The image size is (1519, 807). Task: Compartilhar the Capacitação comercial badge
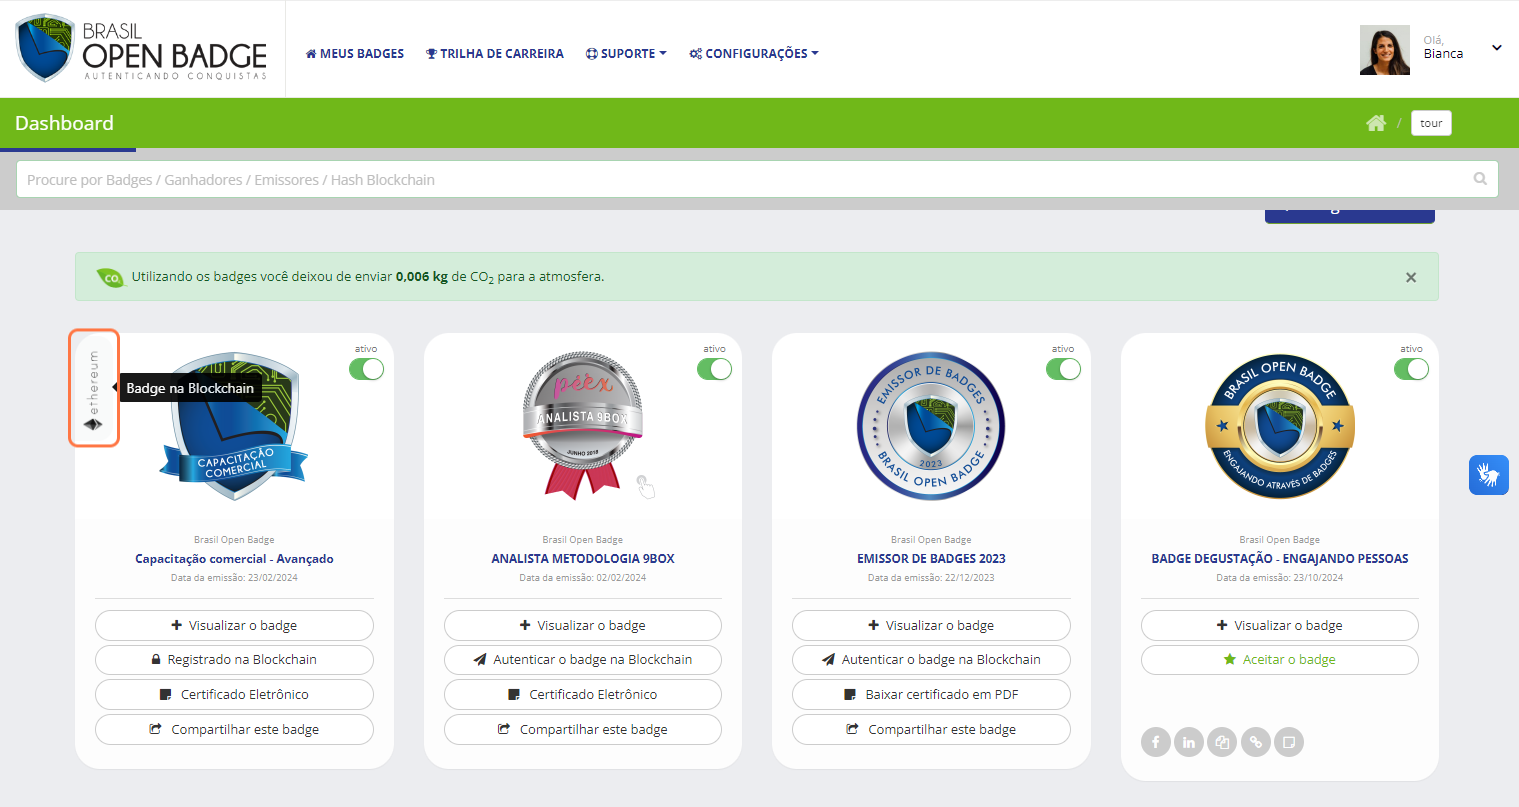[234, 729]
